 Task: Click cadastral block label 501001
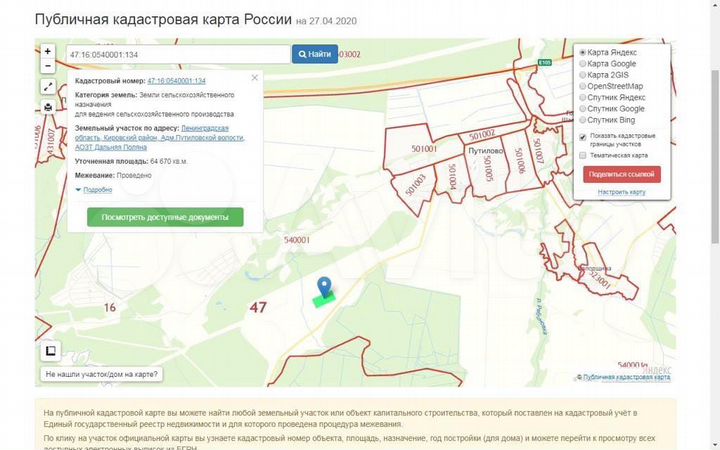pyautogui.click(x=424, y=149)
